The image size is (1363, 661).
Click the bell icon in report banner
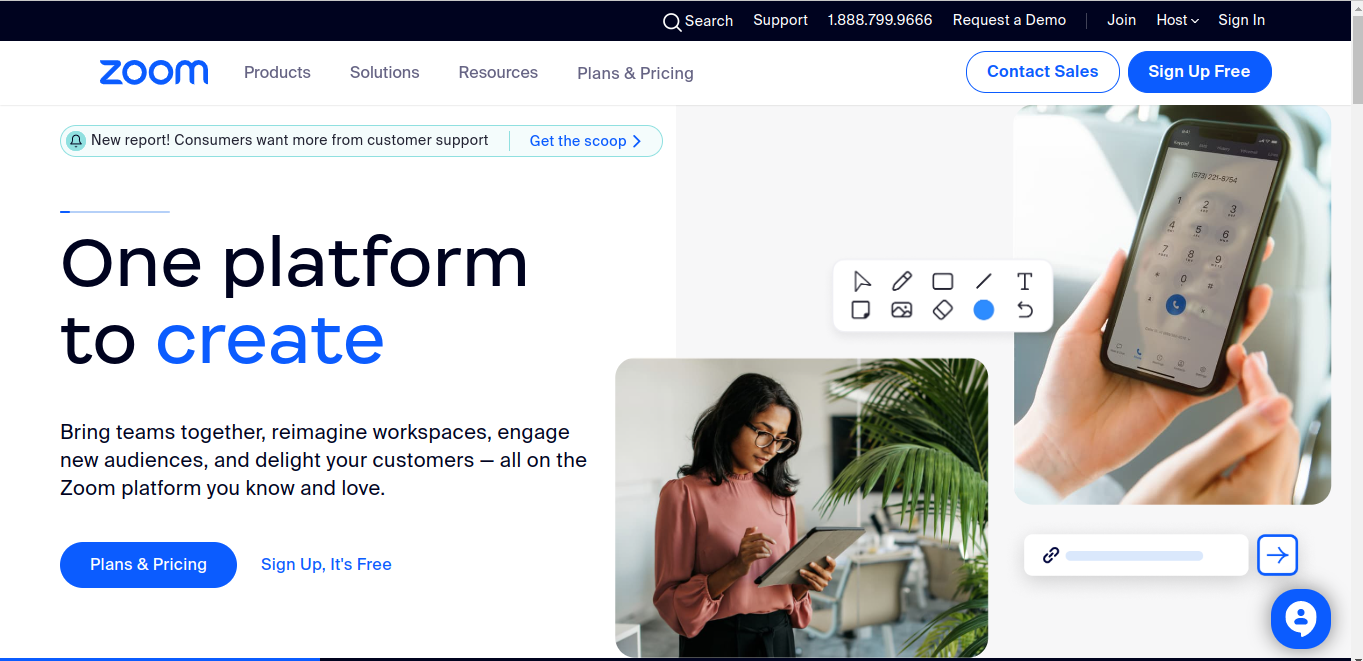(76, 141)
